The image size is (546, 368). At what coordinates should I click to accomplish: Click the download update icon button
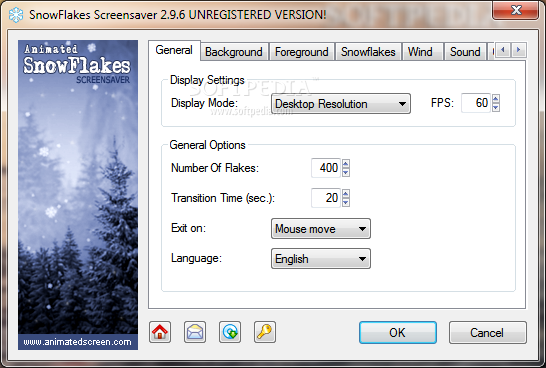pos(230,332)
